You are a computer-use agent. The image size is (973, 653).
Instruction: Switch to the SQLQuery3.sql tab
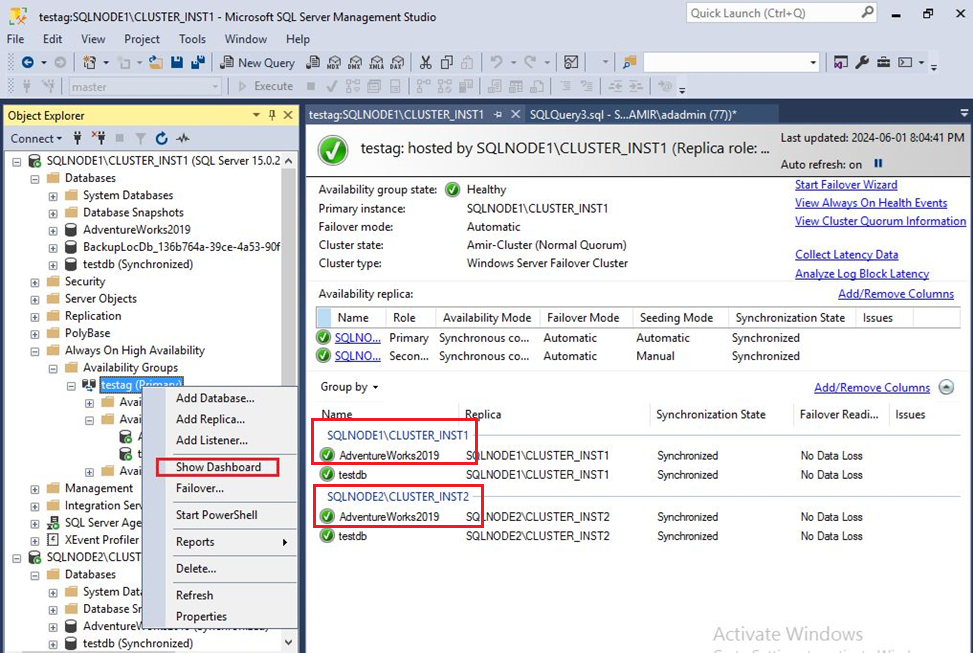pyautogui.click(x=632, y=115)
